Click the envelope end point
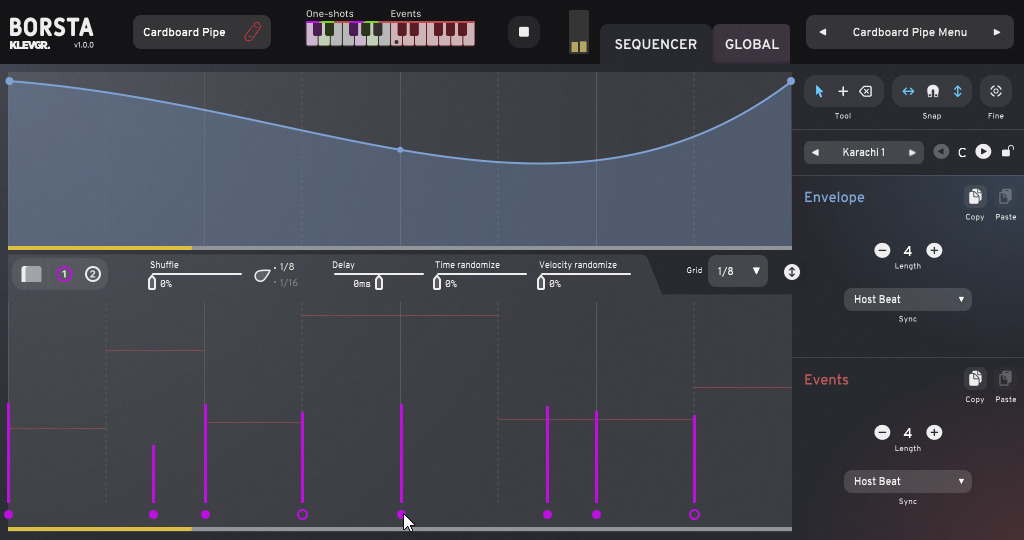The width and height of the screenshot is (1024, 540). click(791, 81)
